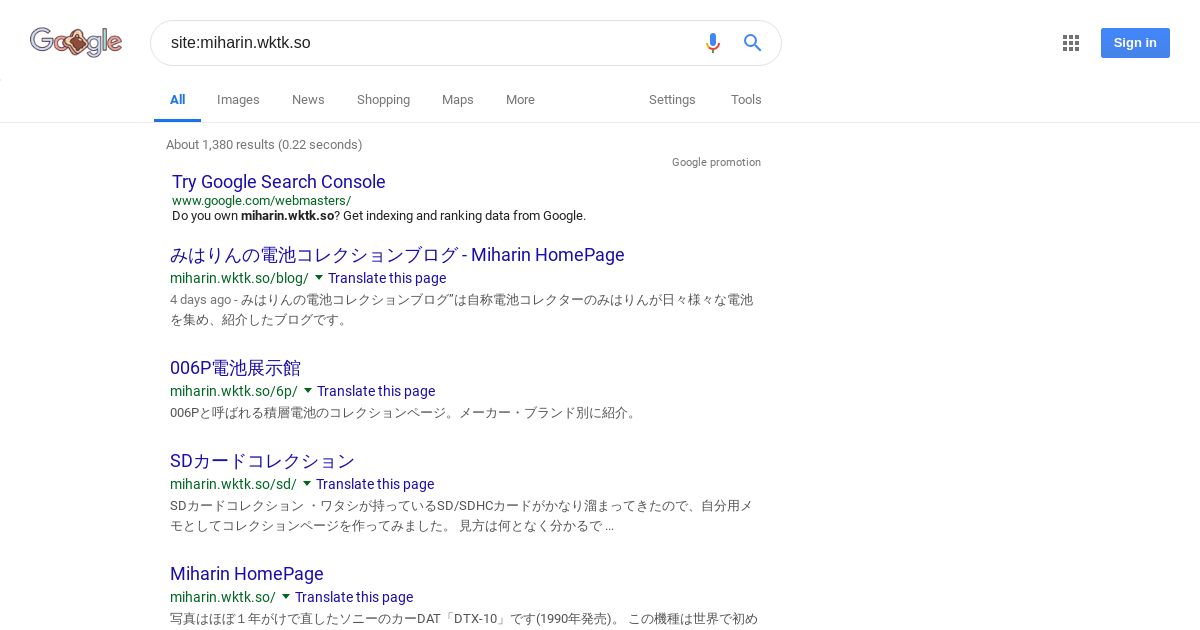Viewport: 1200px width, 630px height.
Task: Open the More search categories menu
Action: click(x=520, y=100)
